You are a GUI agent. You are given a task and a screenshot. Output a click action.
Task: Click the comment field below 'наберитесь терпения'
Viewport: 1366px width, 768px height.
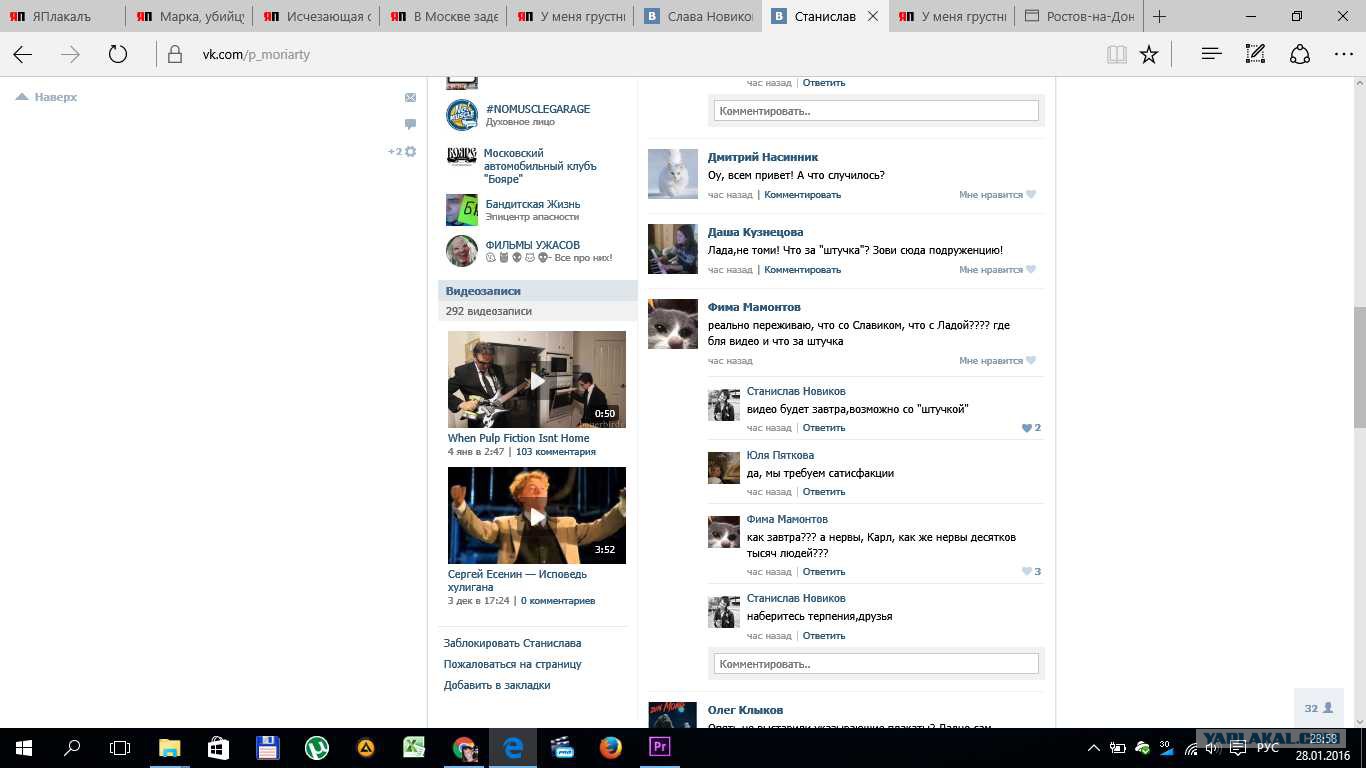pyautogui.click(x=876, y=664)
